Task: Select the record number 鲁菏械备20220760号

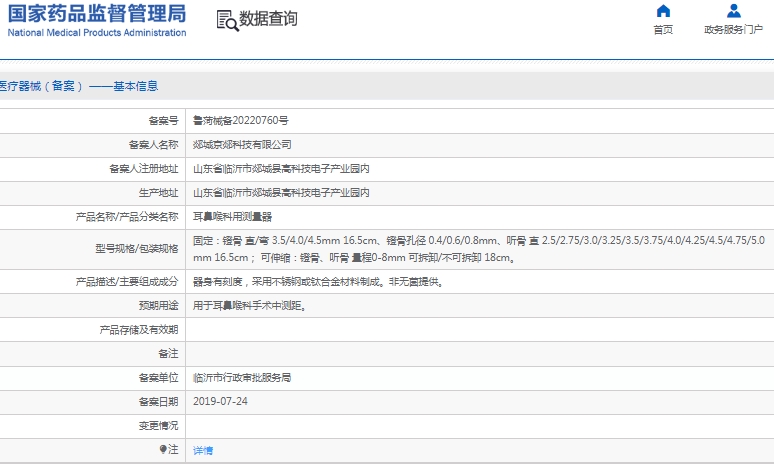Action: pos(240,120)
